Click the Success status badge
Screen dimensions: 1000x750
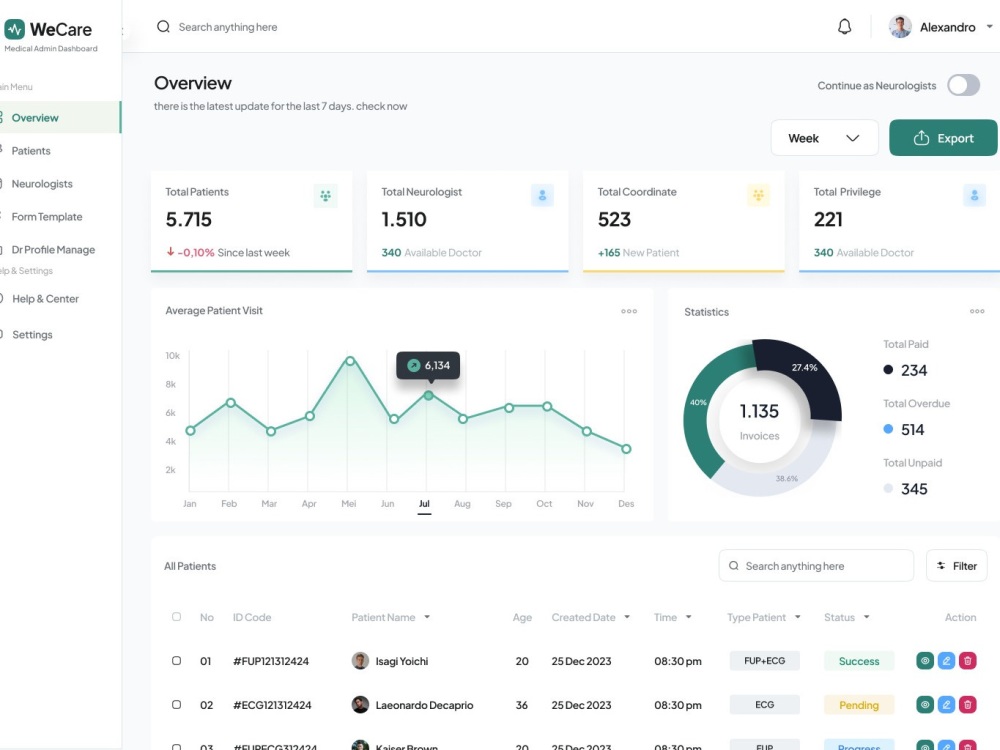[858, 661]
